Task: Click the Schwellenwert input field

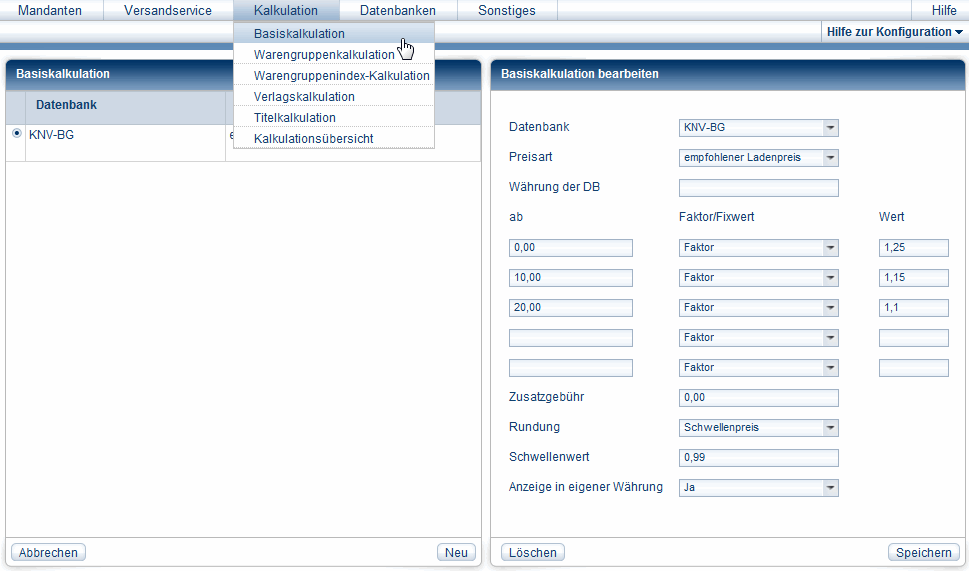Action: click(758, 458)
